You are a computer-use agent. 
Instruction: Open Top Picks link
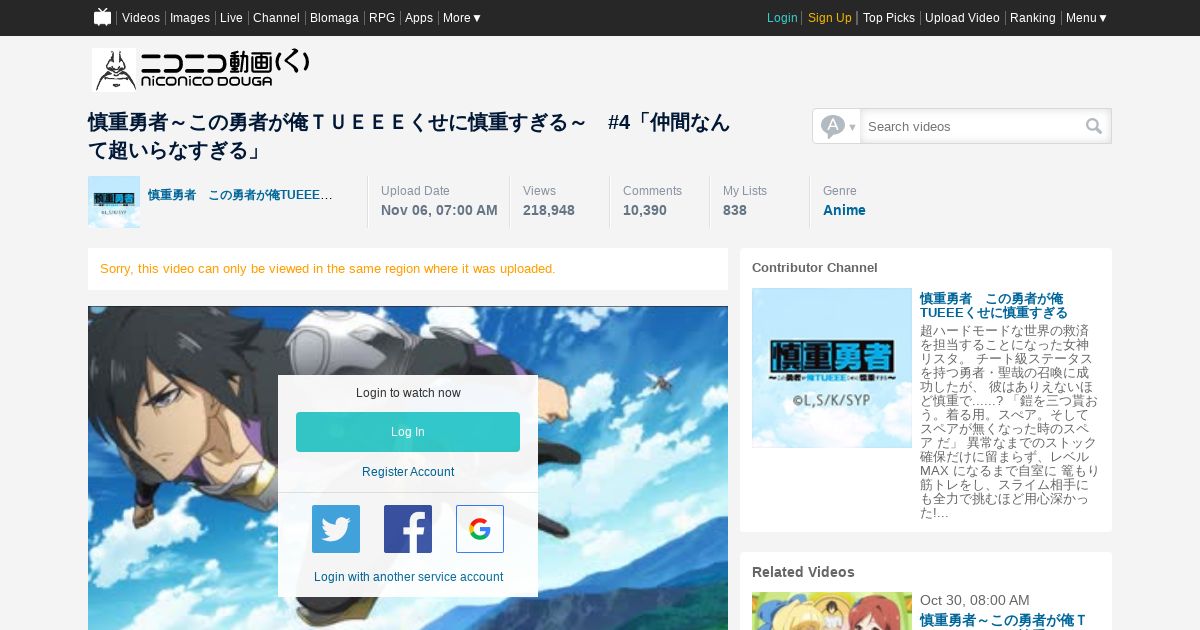[x=889, y=18]
